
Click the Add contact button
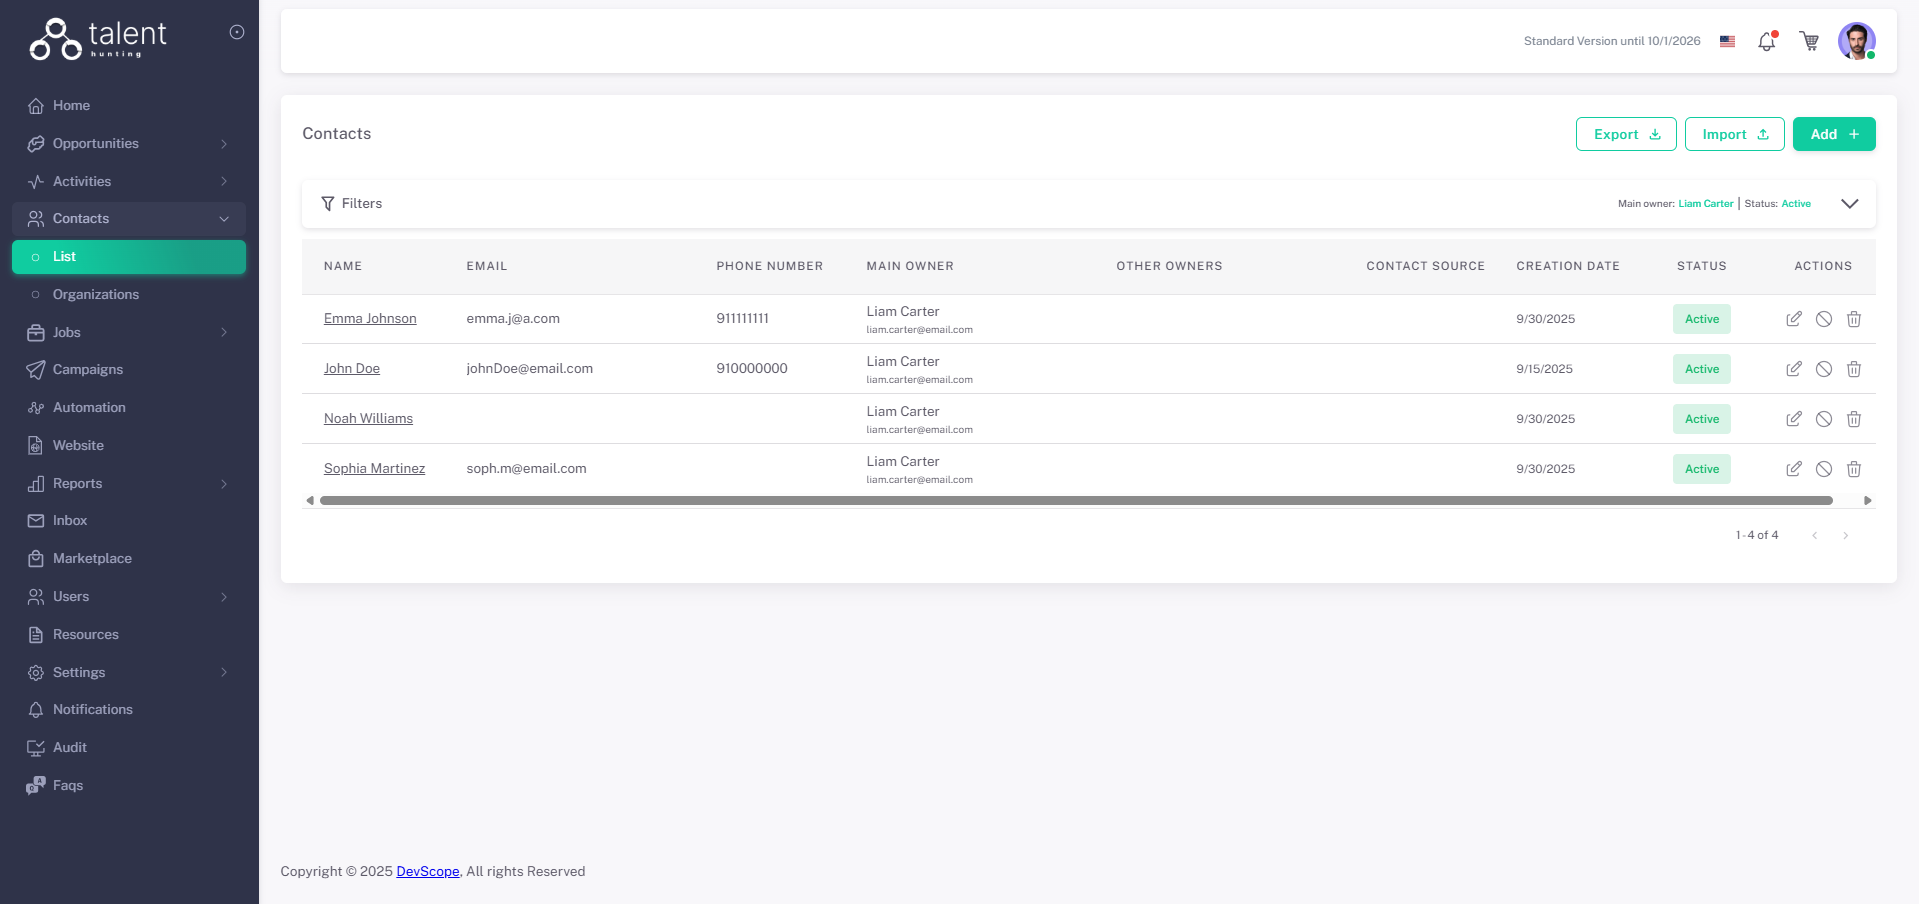tap(1833, 134)
